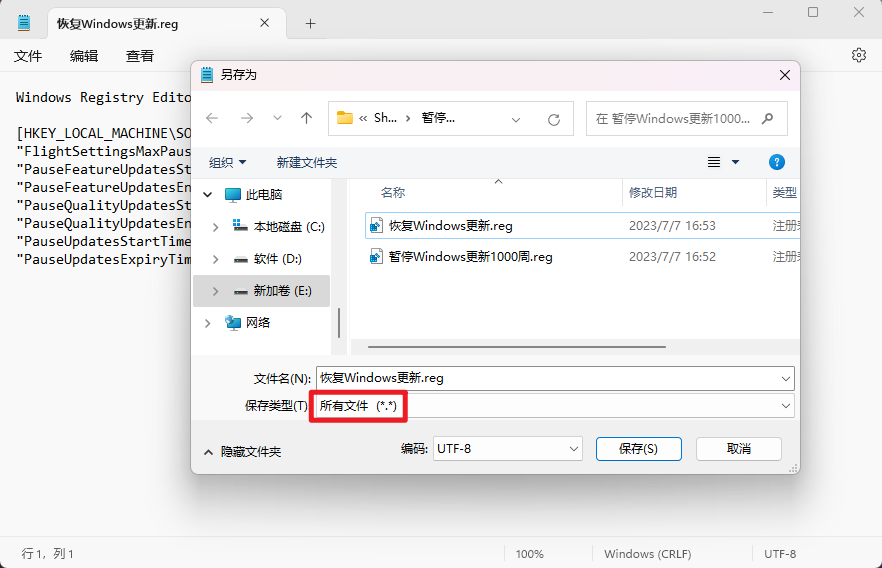This screenshot has height=568, width=882.
Task: Collapse the 此电脑 tree node
Action: 208,195
